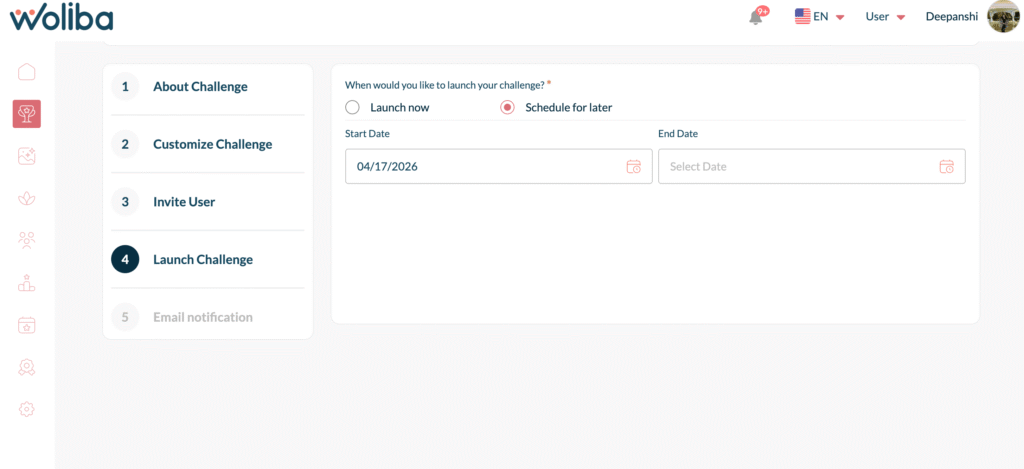The height and width of the screenshot is (469, 1024).
Task: Expand the EN language dropdown
Action: (x=820, y=17)
